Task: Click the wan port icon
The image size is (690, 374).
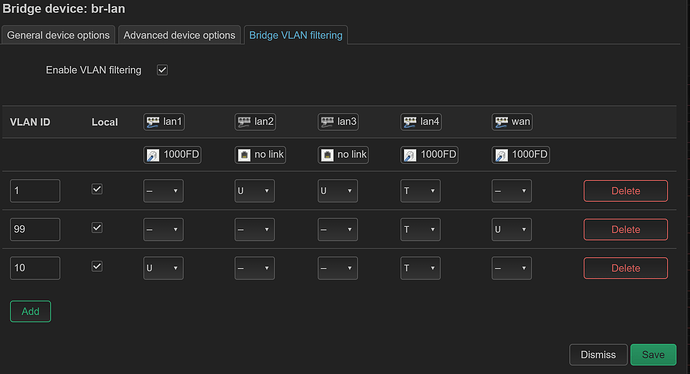Action: tap(501, 122)
